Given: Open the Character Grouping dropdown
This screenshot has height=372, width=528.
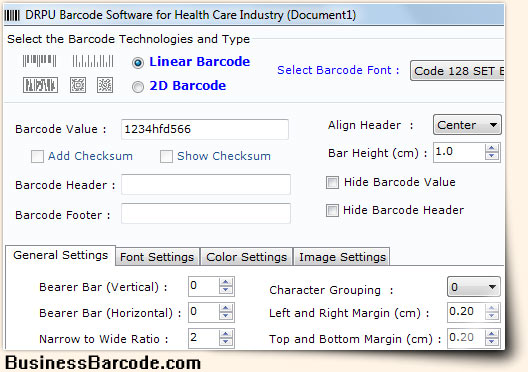Looking at the screenshot, I should pyautogui.click(x=474, y=287).
